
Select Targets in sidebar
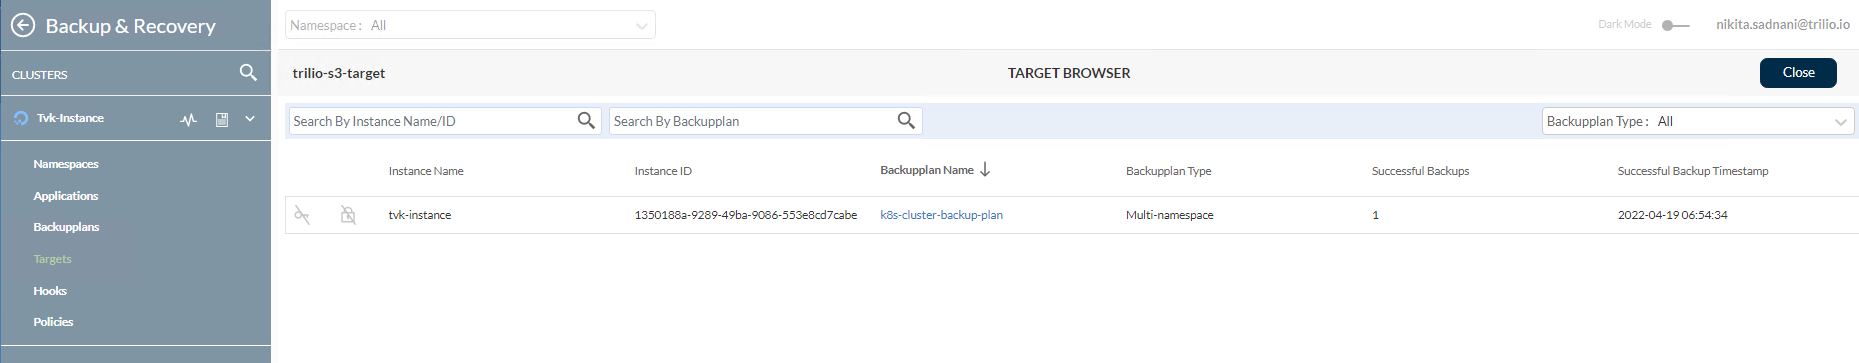tap(52, 259)
